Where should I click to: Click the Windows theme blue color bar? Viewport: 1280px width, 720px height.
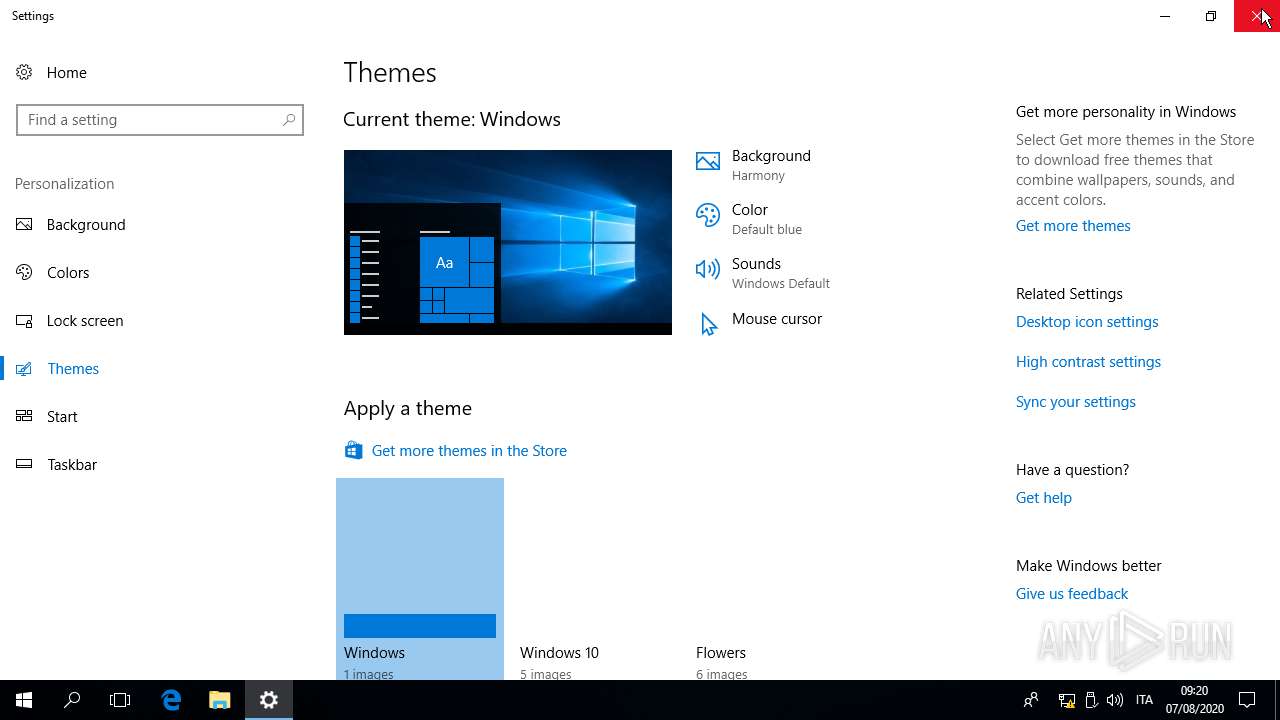tap(420, 625)
